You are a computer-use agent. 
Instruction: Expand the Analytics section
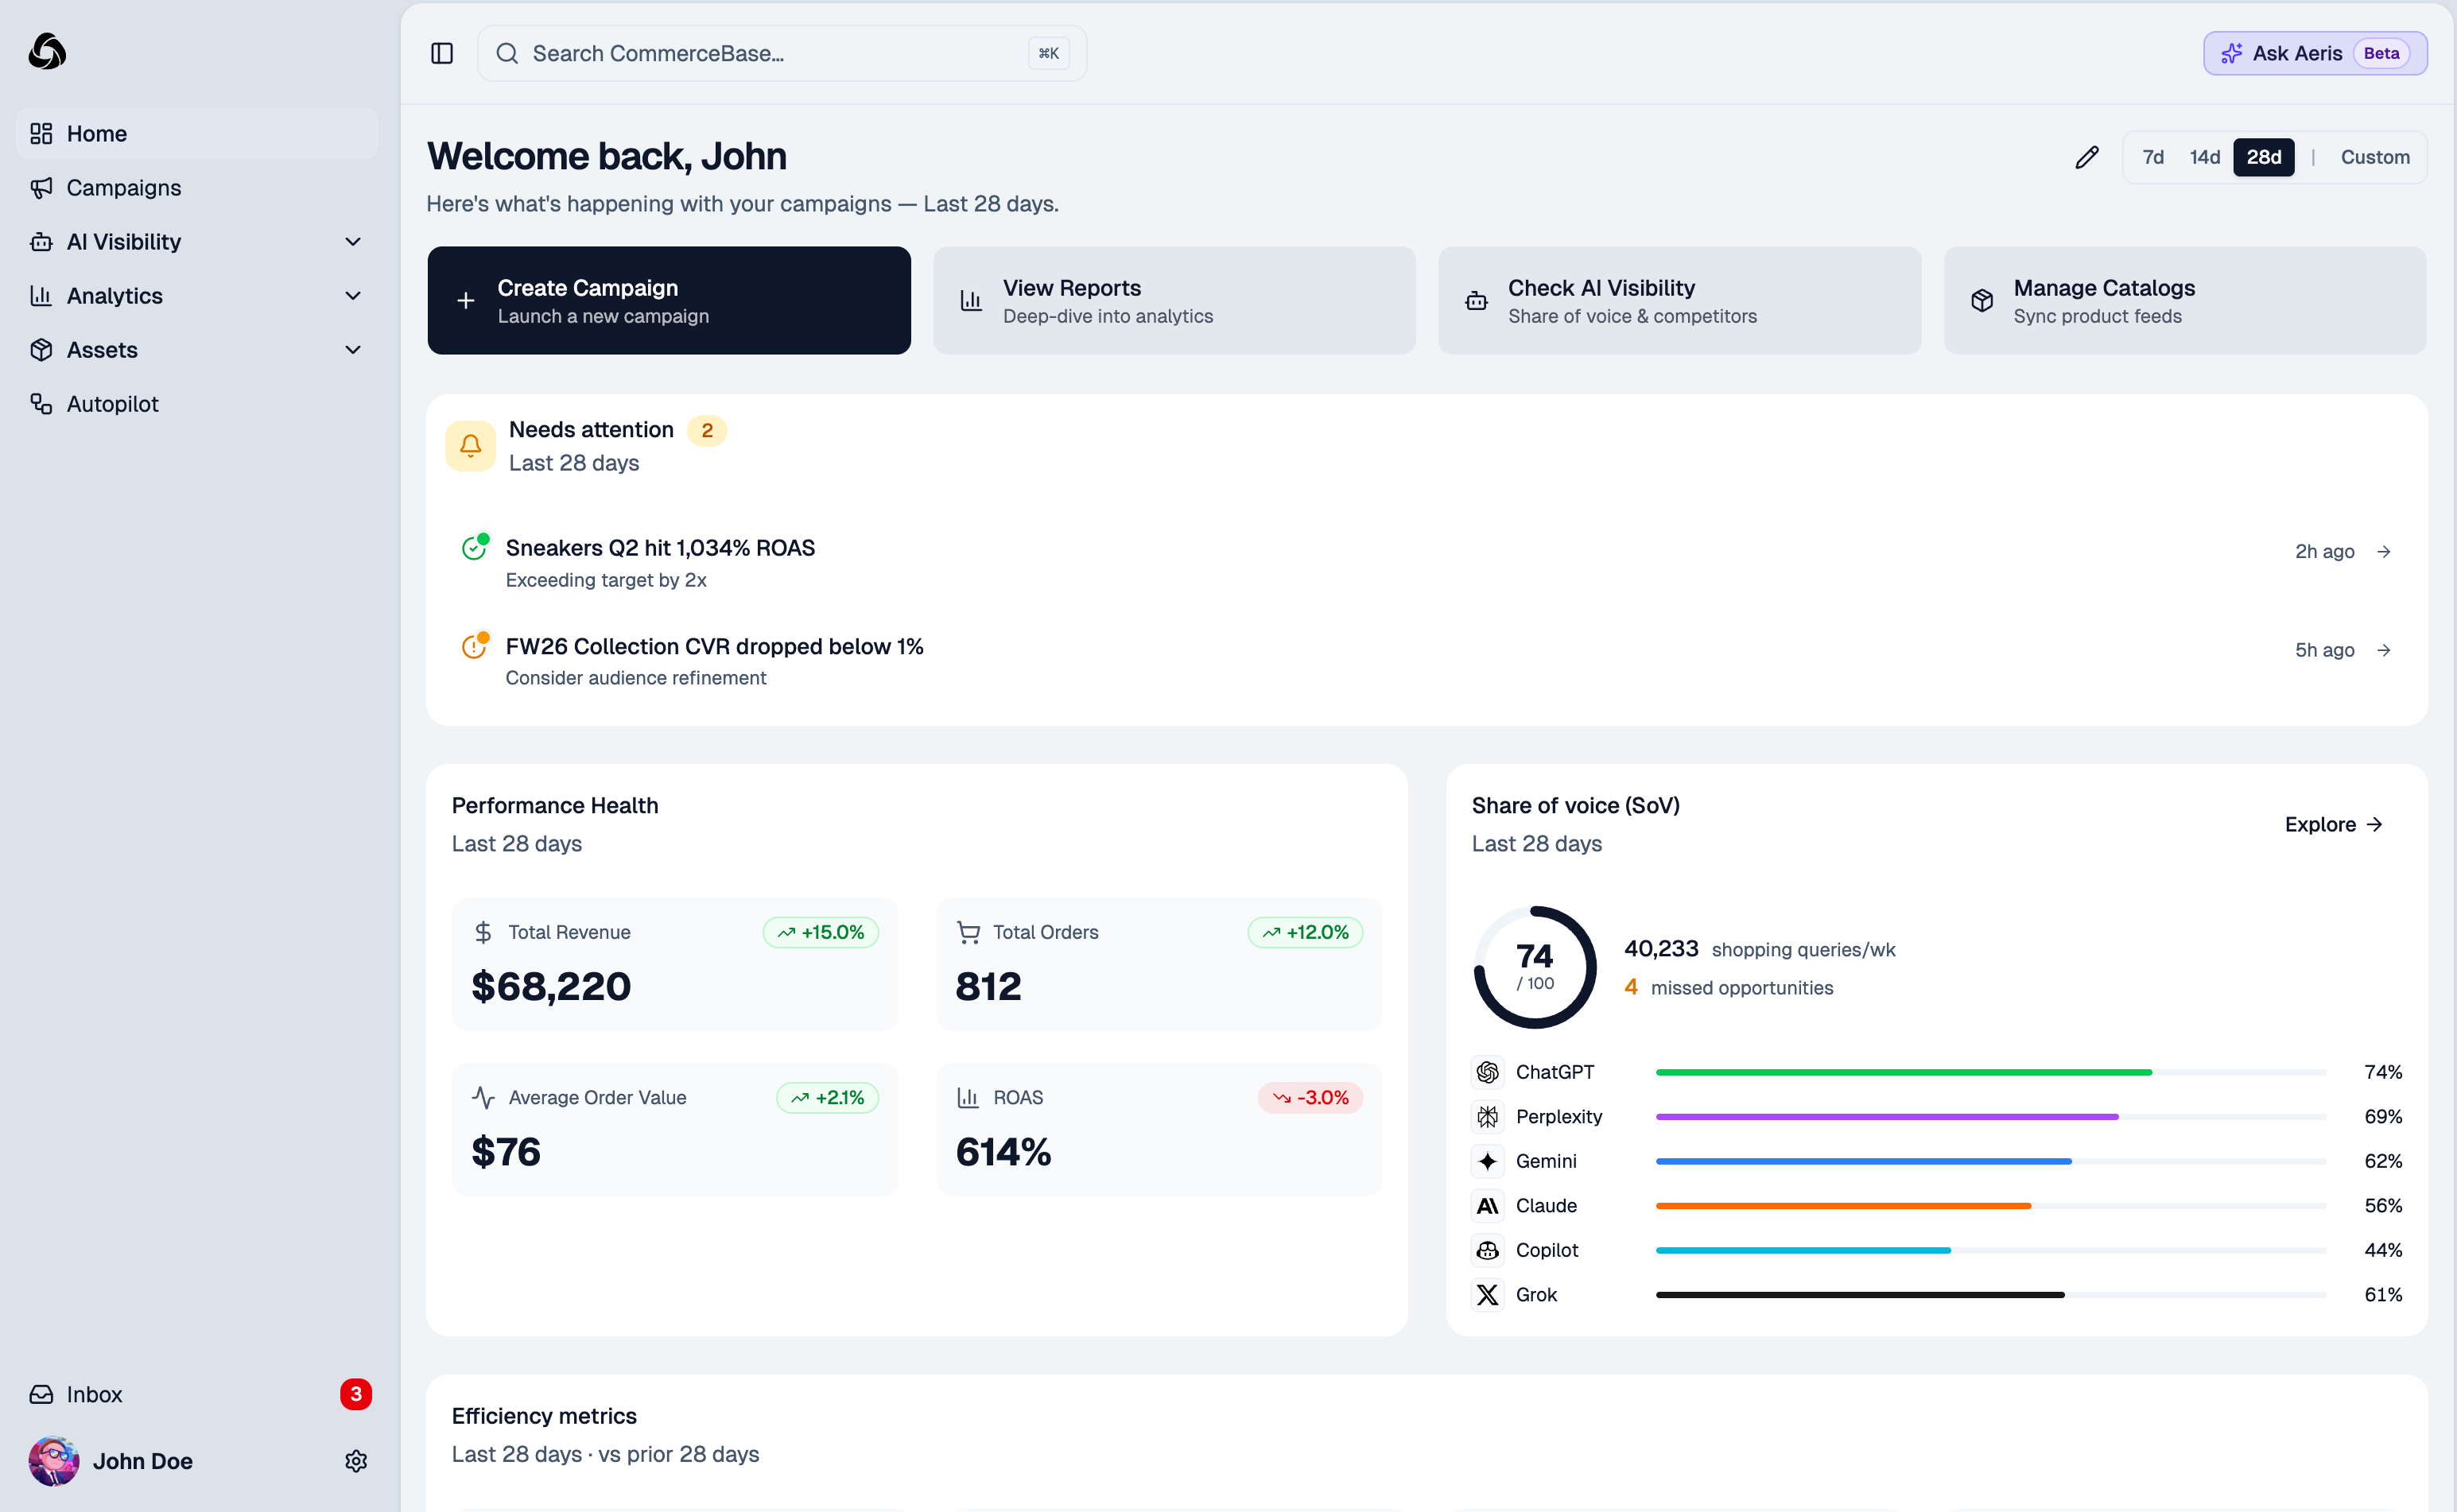(x=352, y=296)
